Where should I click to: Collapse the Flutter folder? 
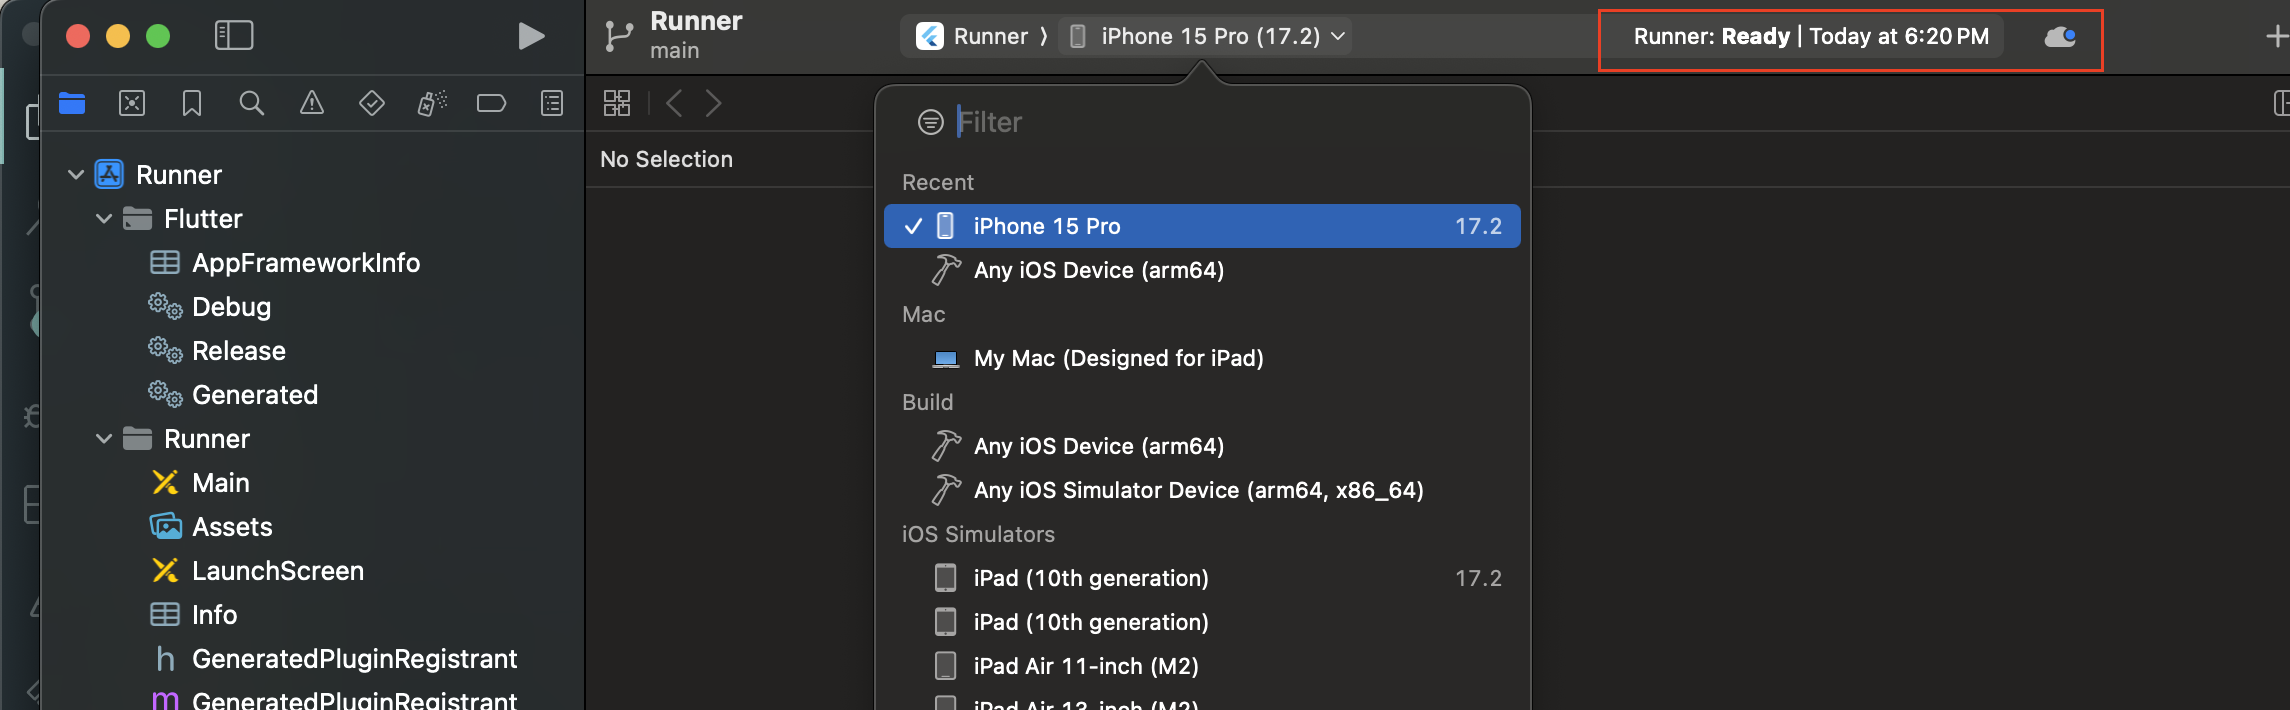coord(103,219)
